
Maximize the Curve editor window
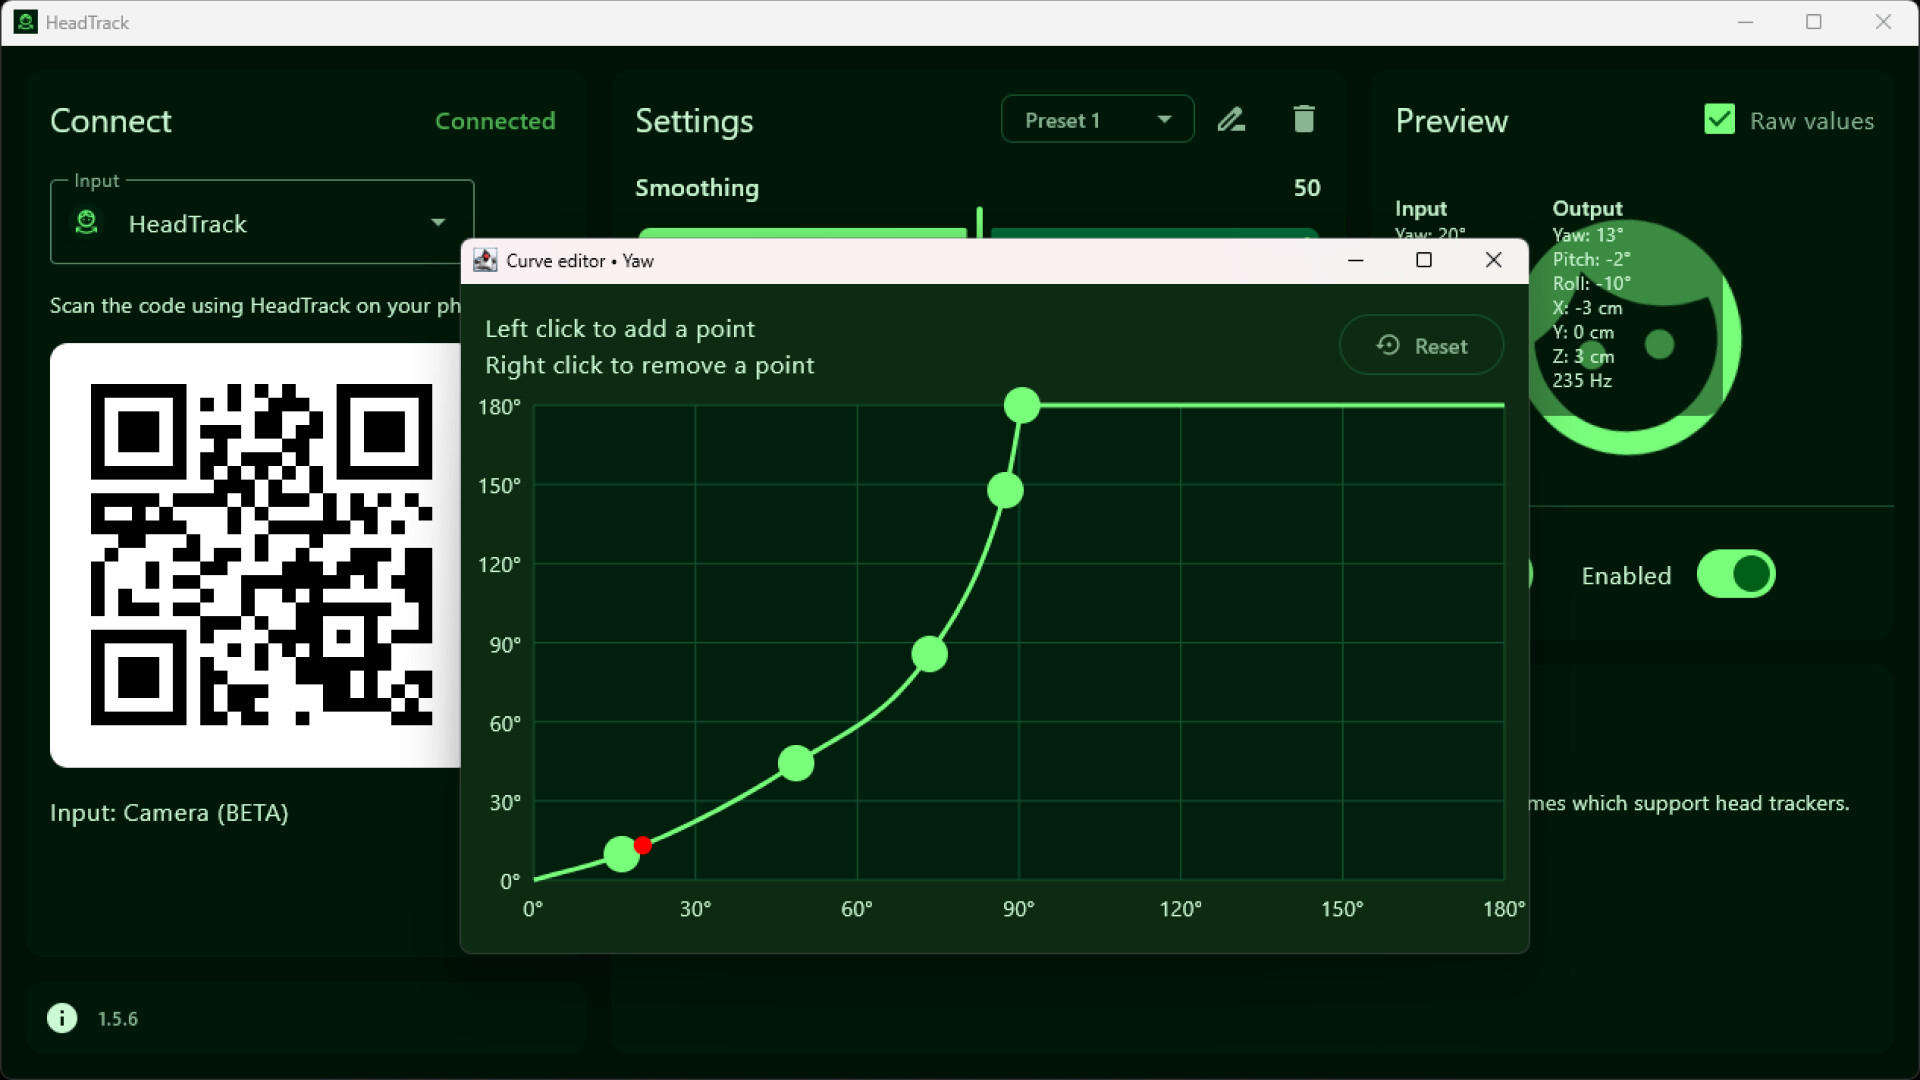pos(1424,260)
